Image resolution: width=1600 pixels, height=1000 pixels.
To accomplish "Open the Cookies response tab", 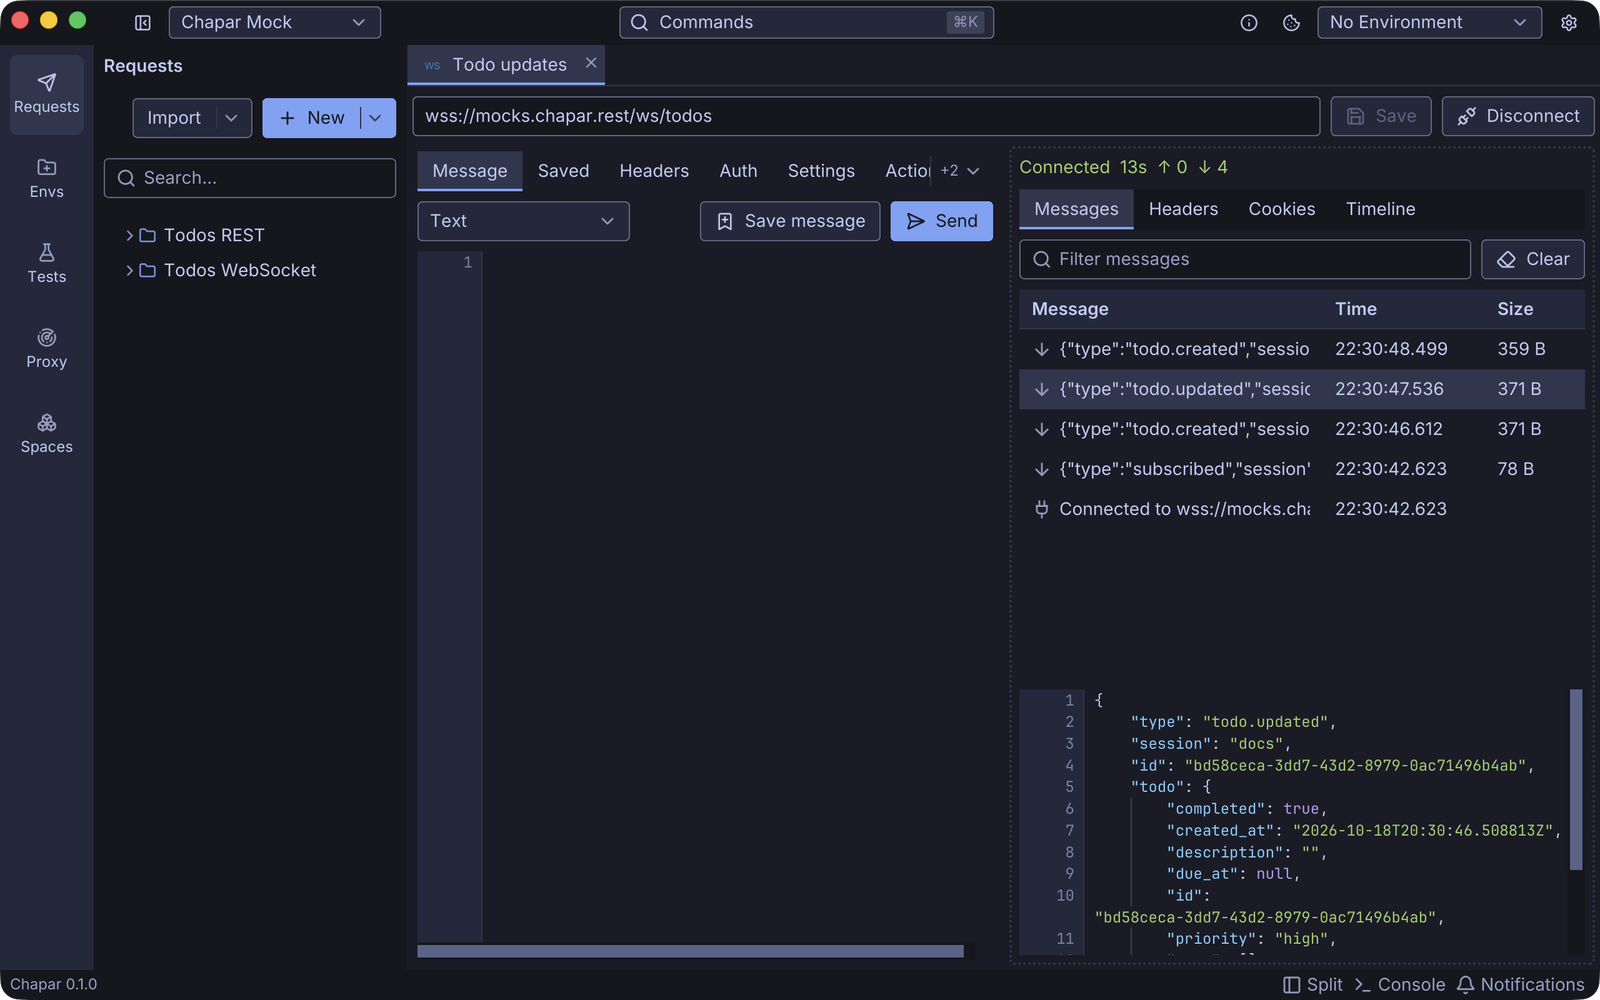I will pos(1282,209).
